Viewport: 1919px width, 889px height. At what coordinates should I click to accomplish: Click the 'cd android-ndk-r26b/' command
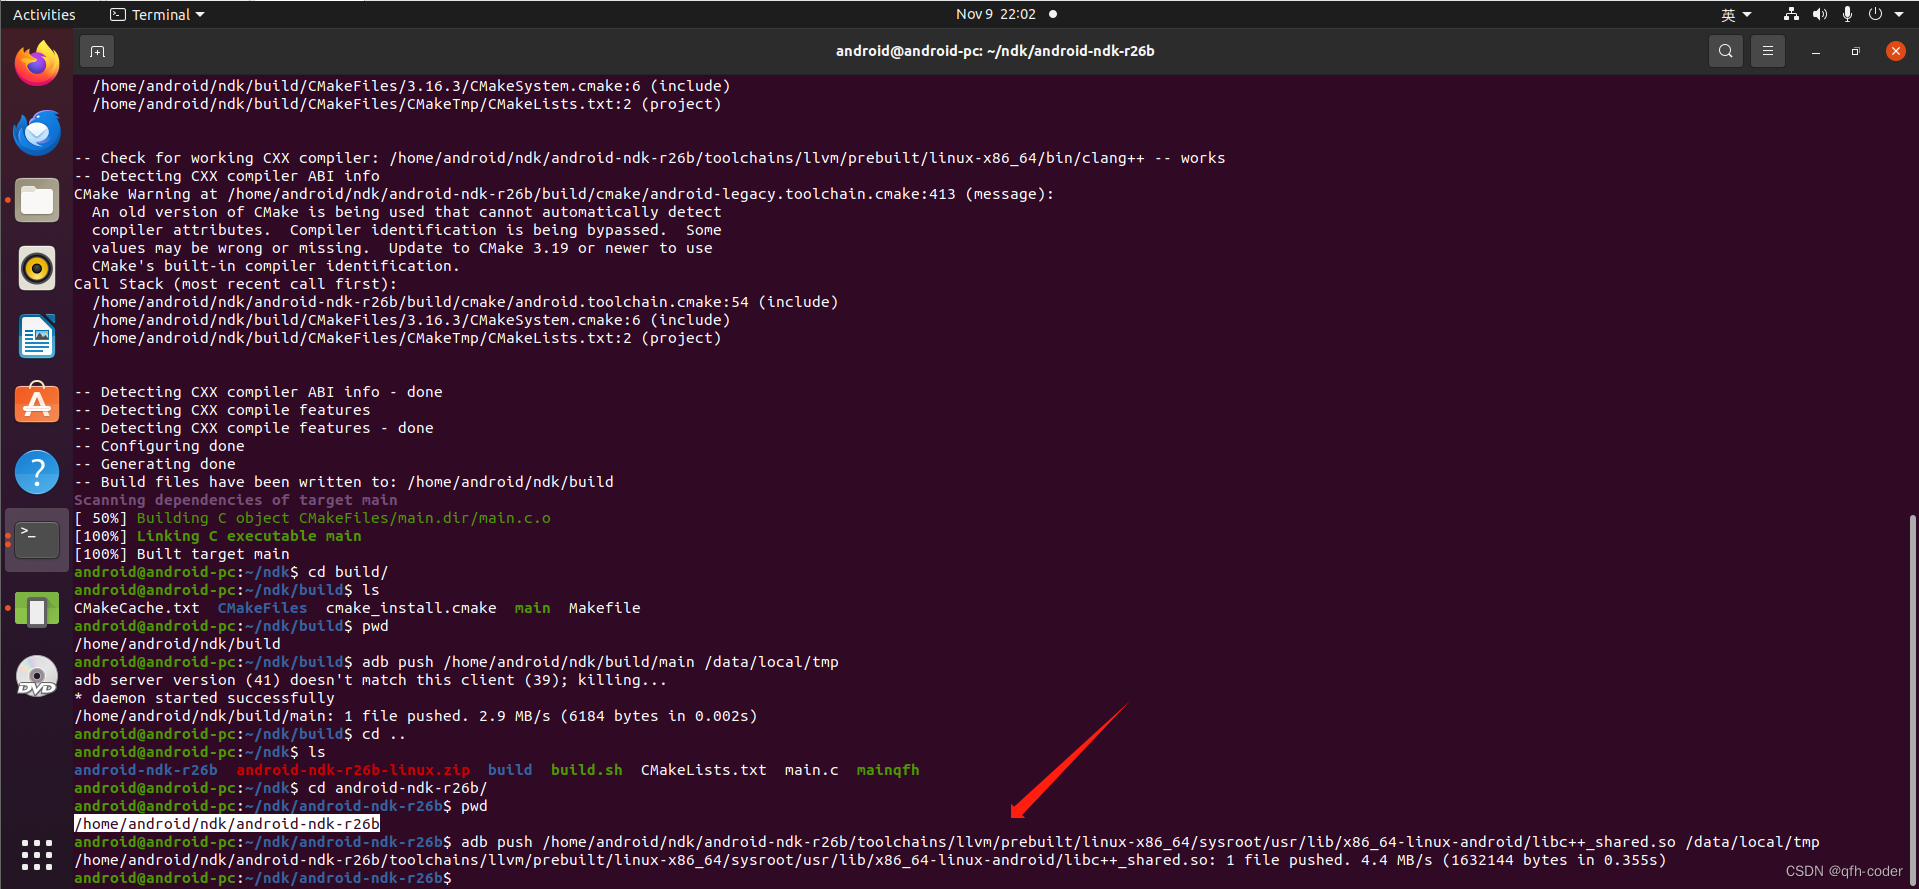tap(398, 788)
